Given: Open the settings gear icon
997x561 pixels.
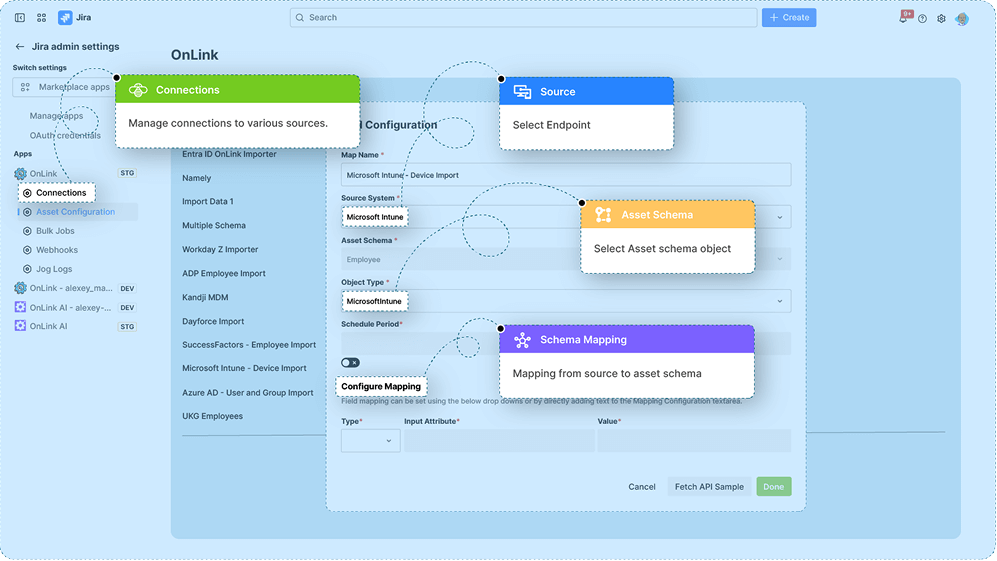Looking at the screenshot, I should click(x=941, y=19).
